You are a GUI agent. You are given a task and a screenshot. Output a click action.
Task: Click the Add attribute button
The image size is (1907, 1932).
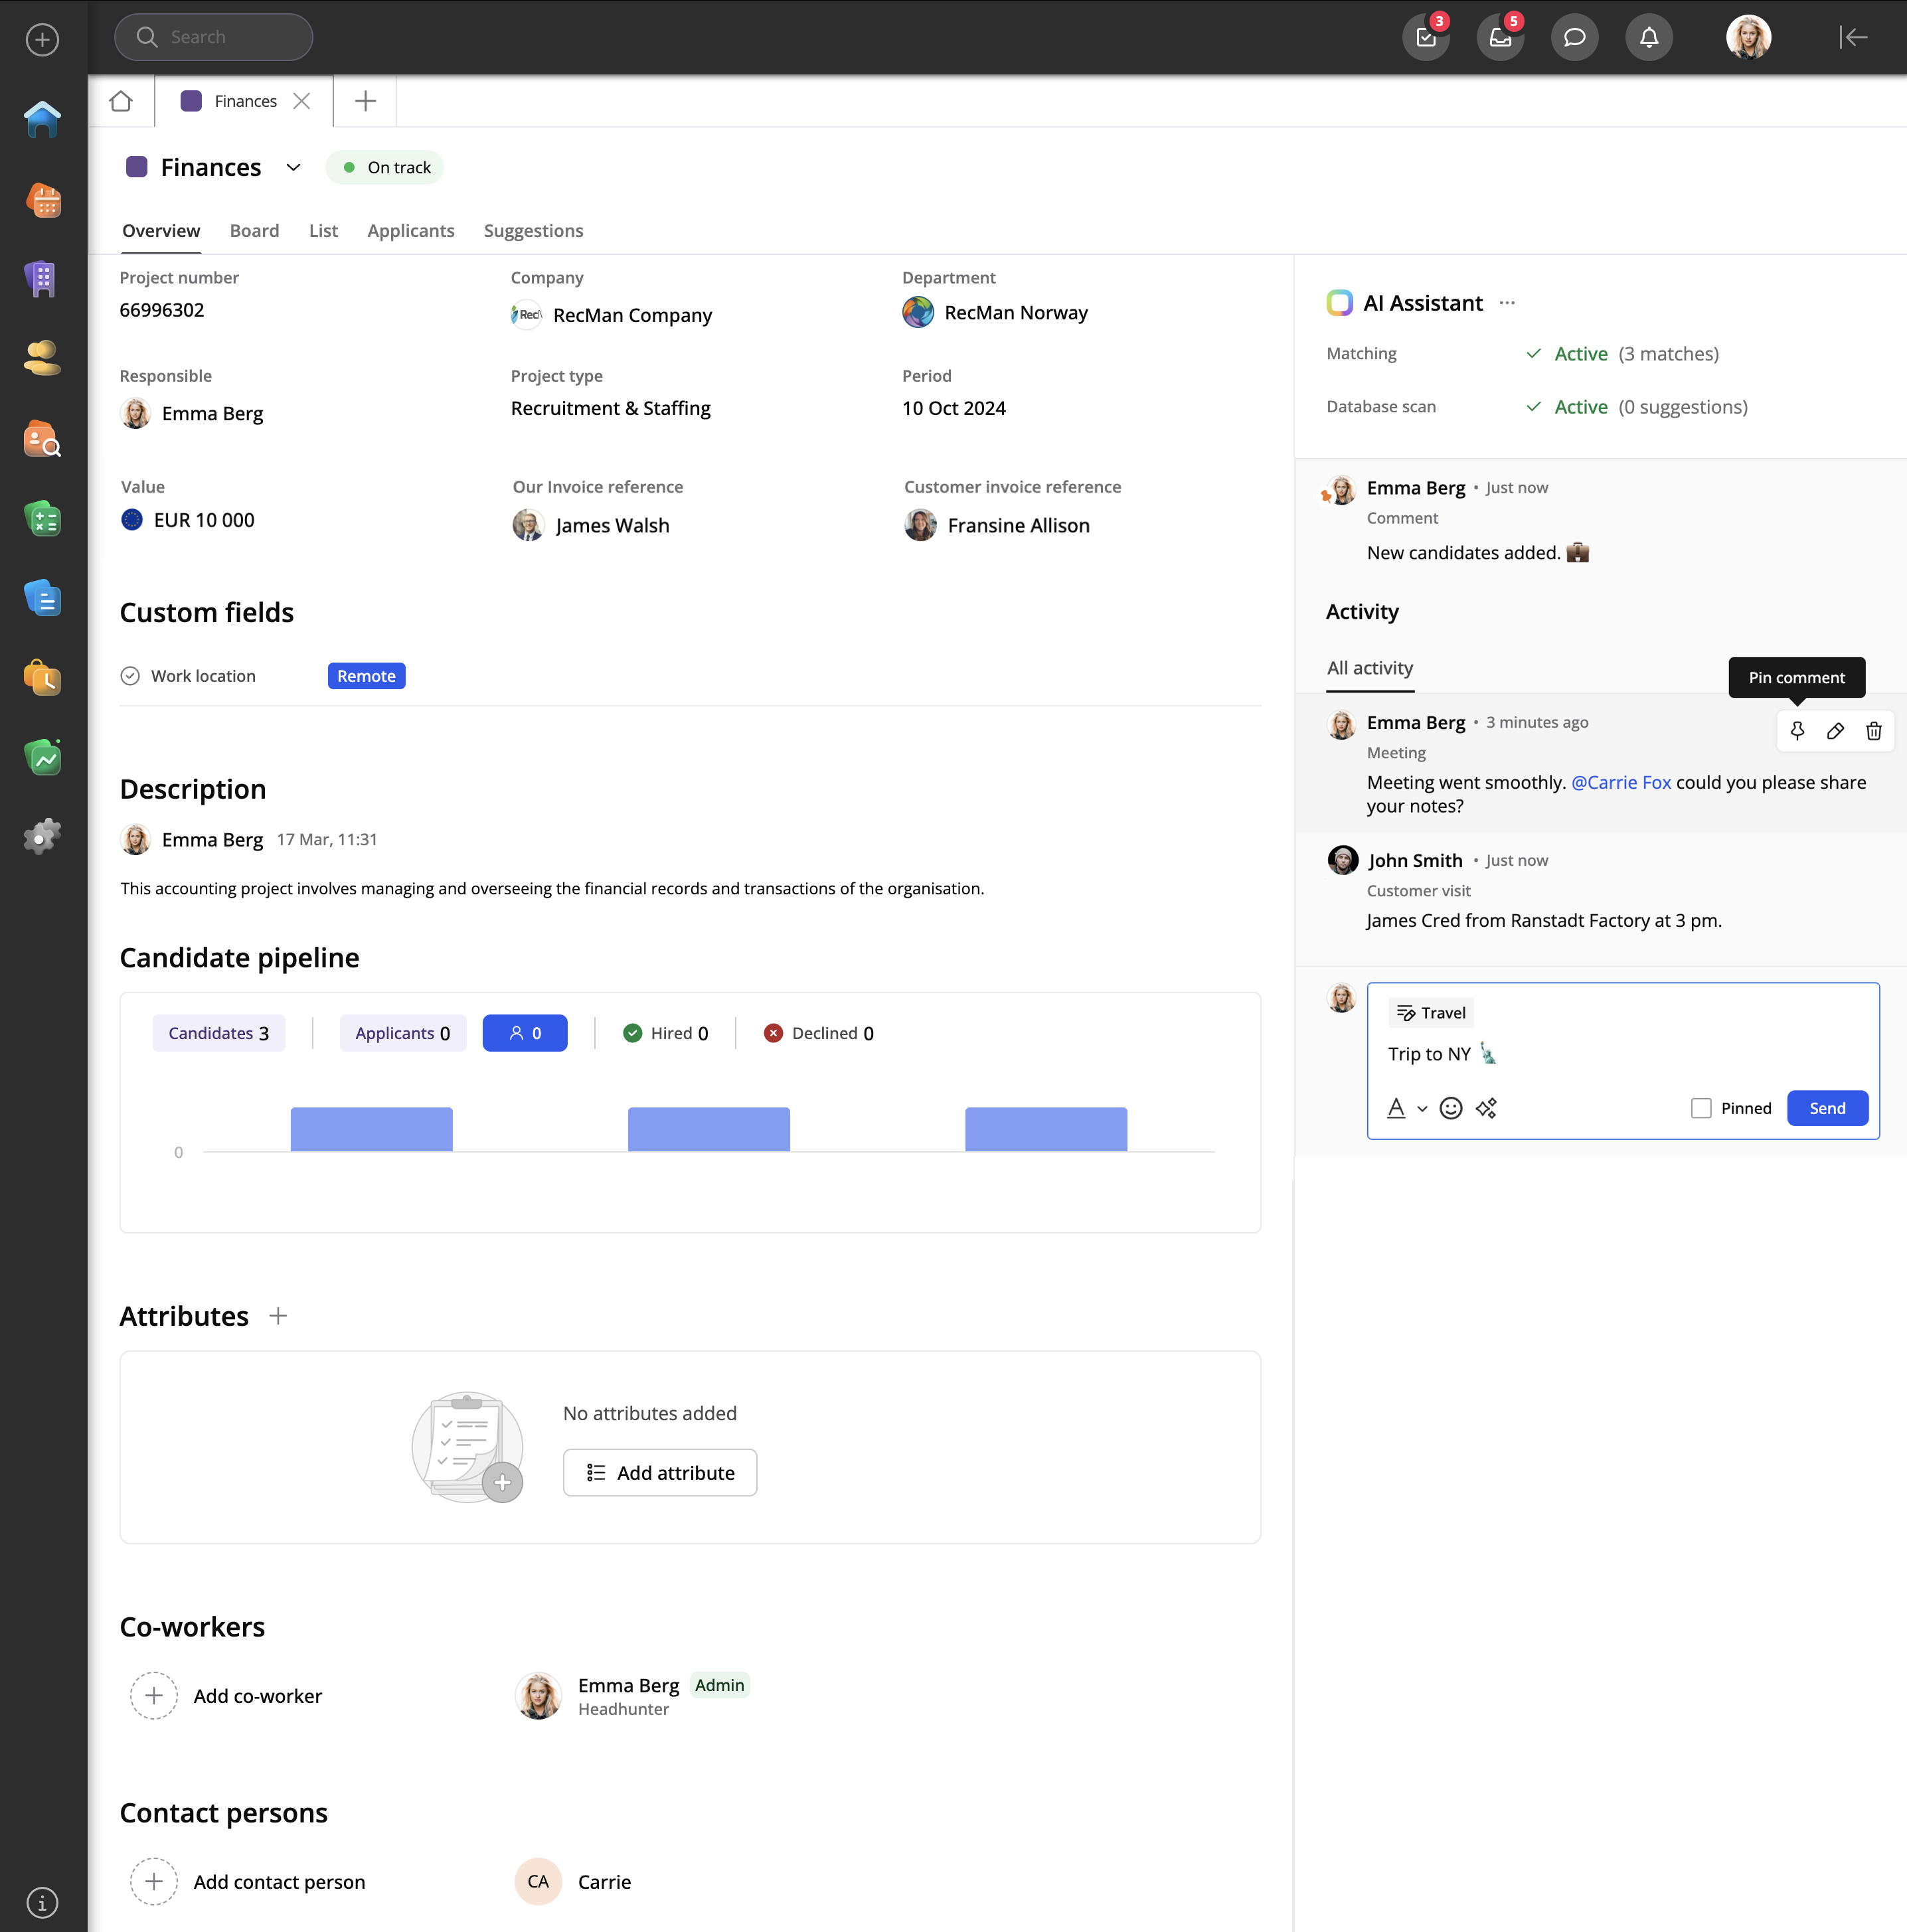point(659,1473)
